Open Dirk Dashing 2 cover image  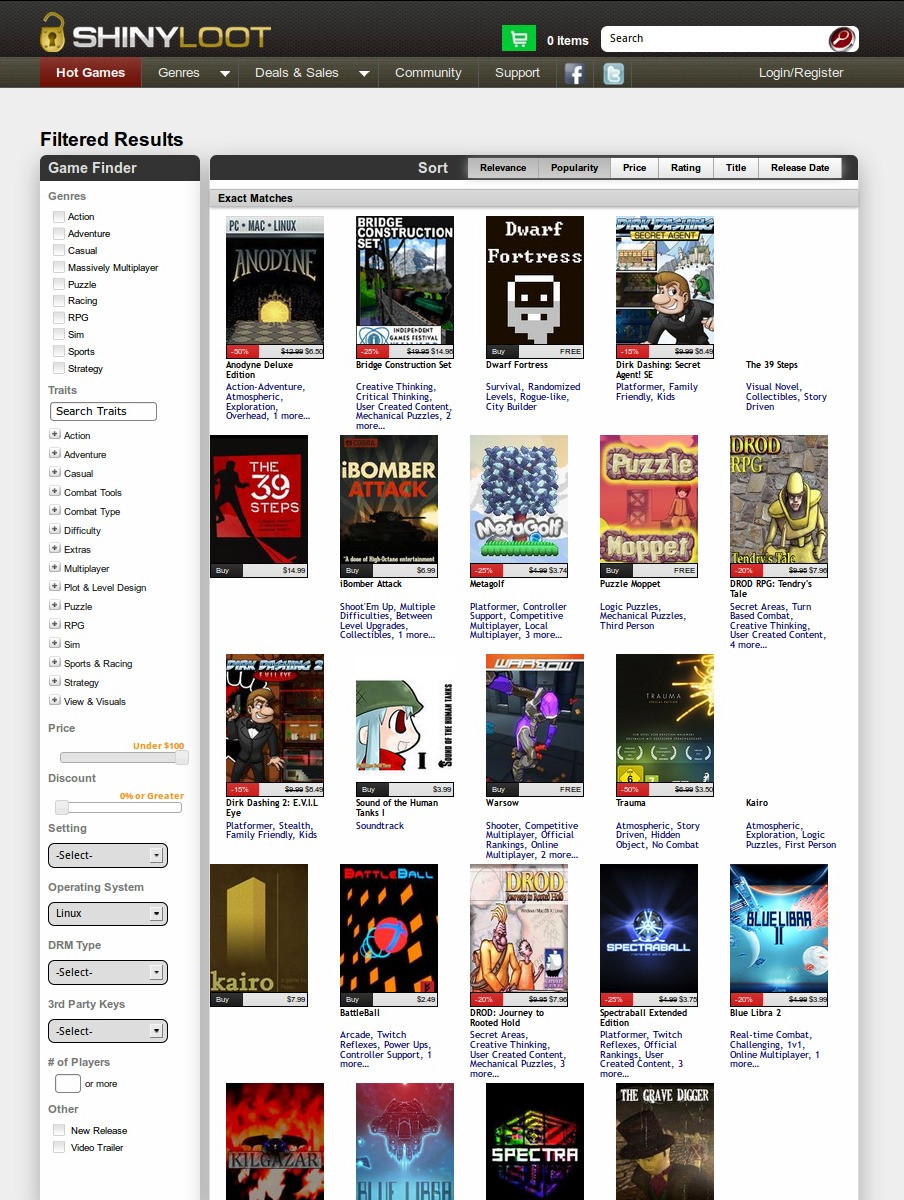pyautogui.click(x=275, y=718)
